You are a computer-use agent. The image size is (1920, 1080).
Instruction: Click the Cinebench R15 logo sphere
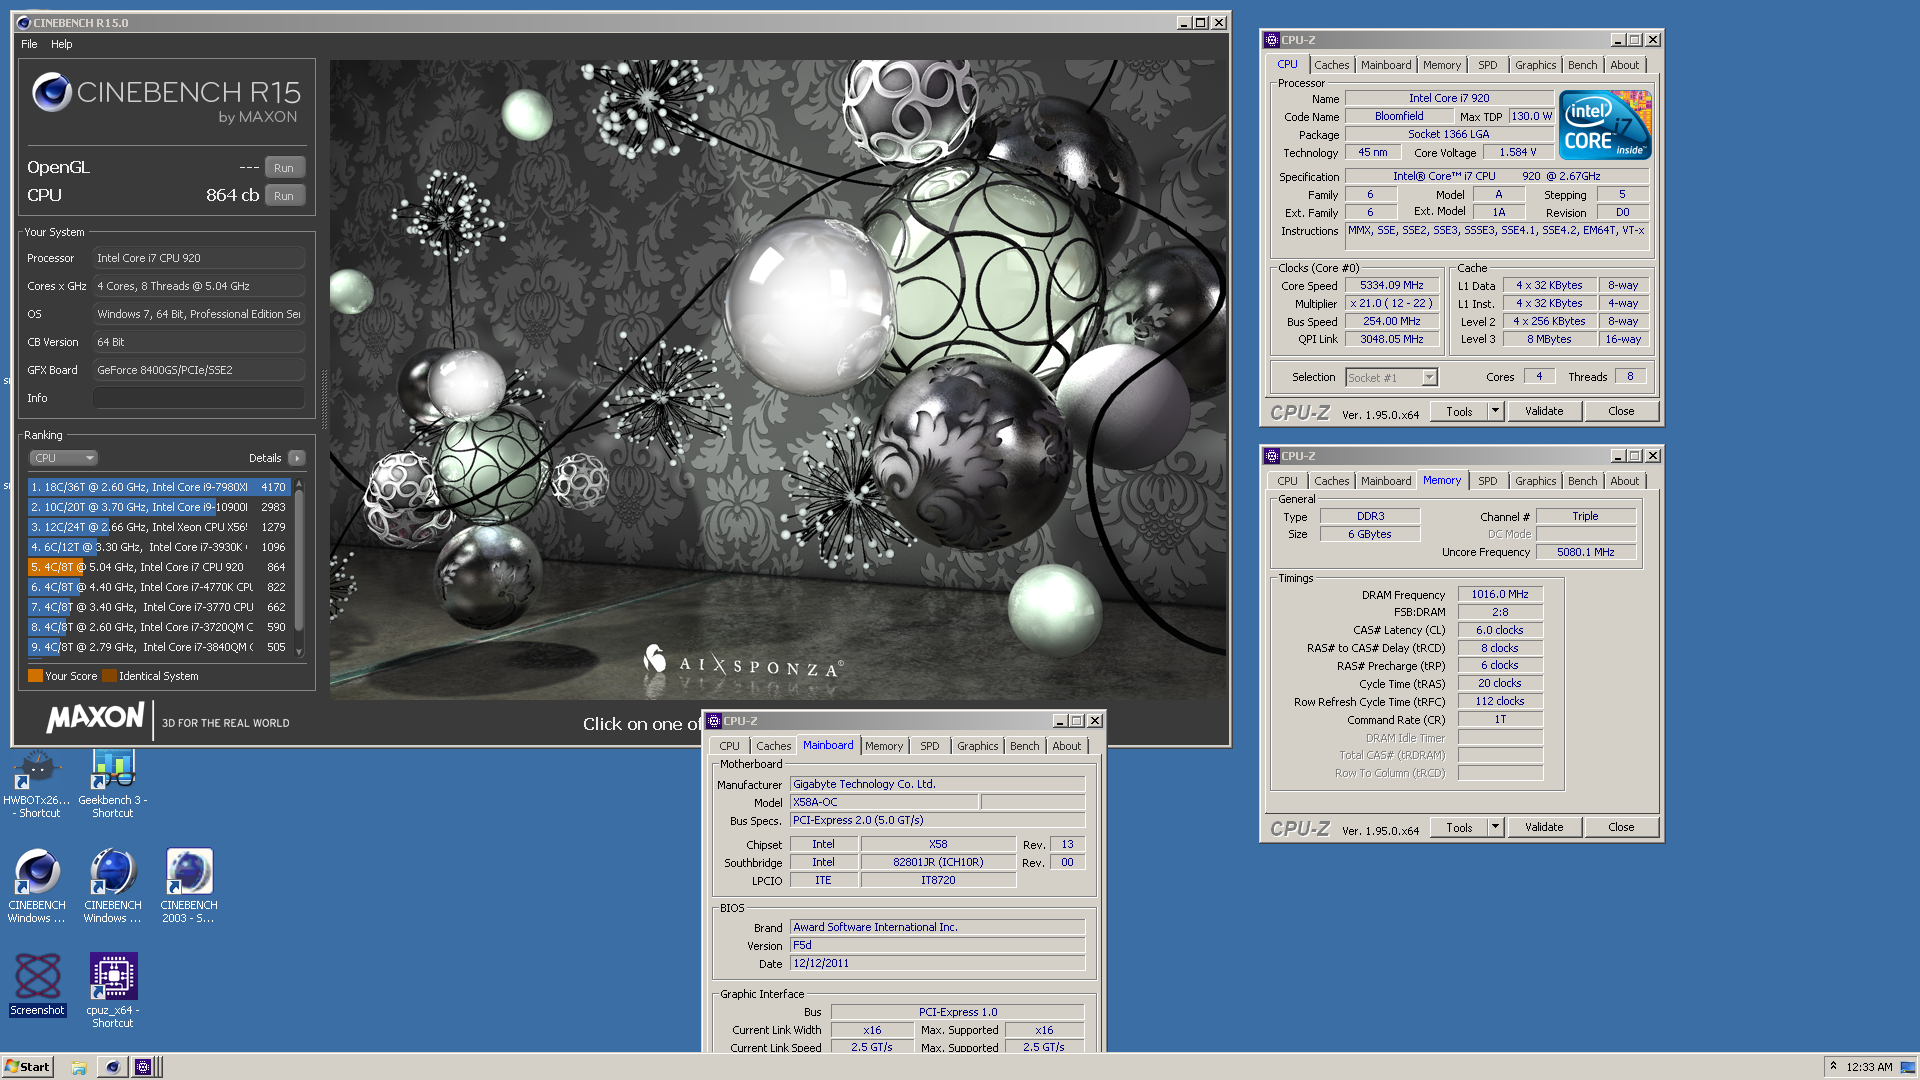(52, 93)
